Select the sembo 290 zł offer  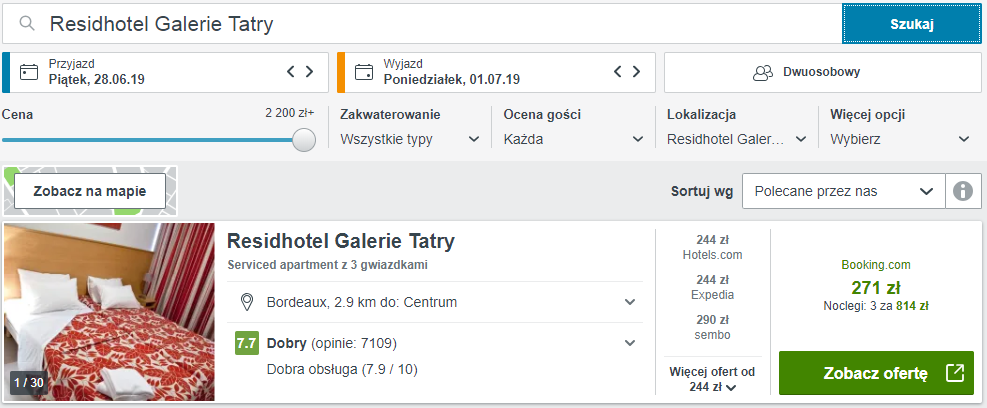713,327
